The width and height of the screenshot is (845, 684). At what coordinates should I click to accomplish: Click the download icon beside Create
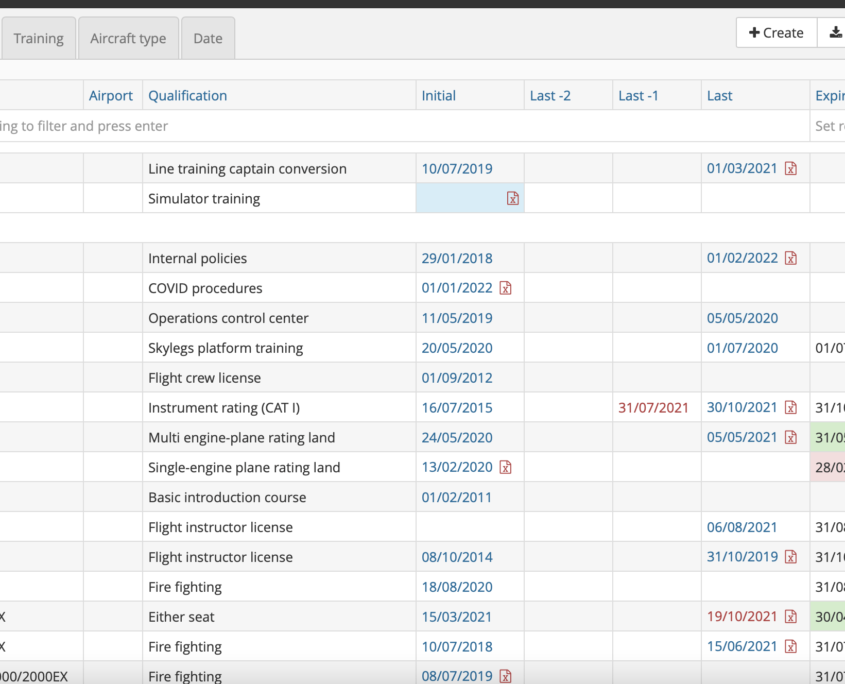tap(834, 33)
